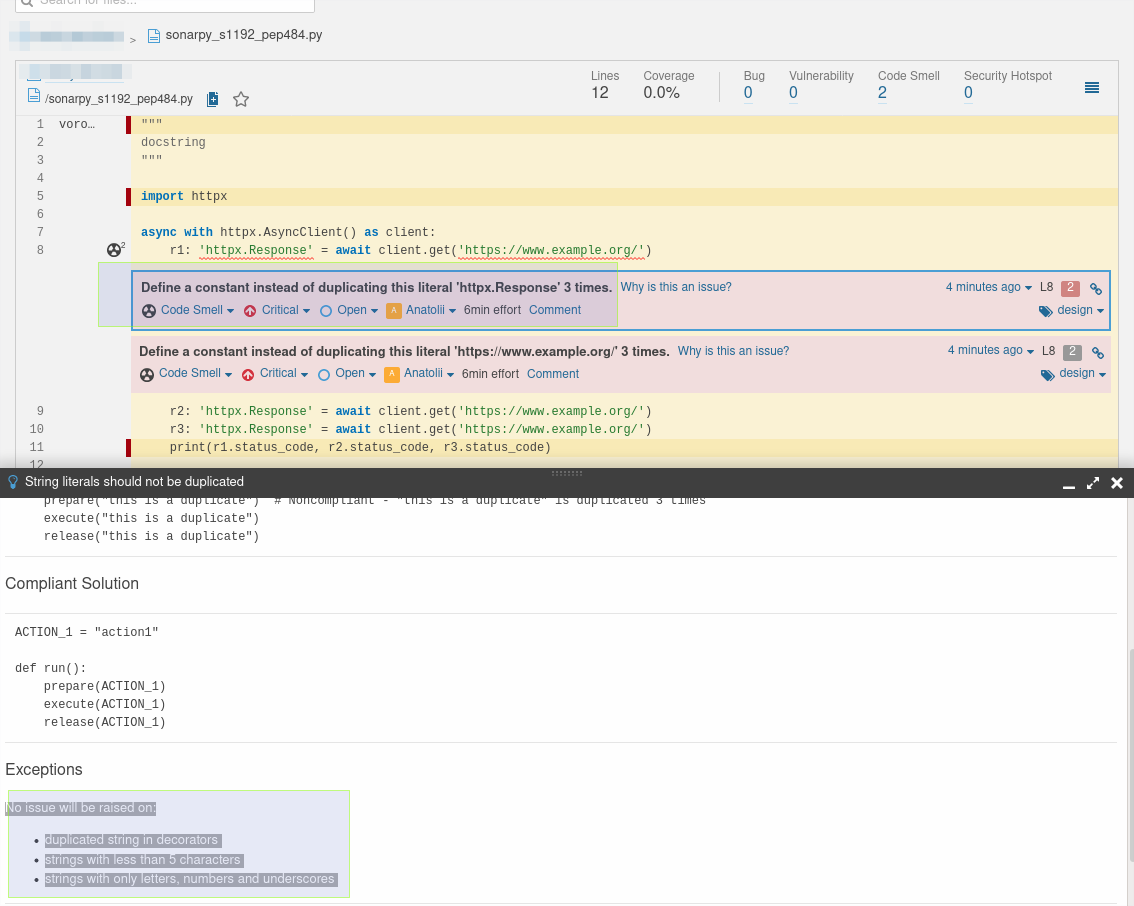Open the Vulnerability count 0 link
Screen dimensions: 1134x906
pyautogui.click(x=793, y=93)
